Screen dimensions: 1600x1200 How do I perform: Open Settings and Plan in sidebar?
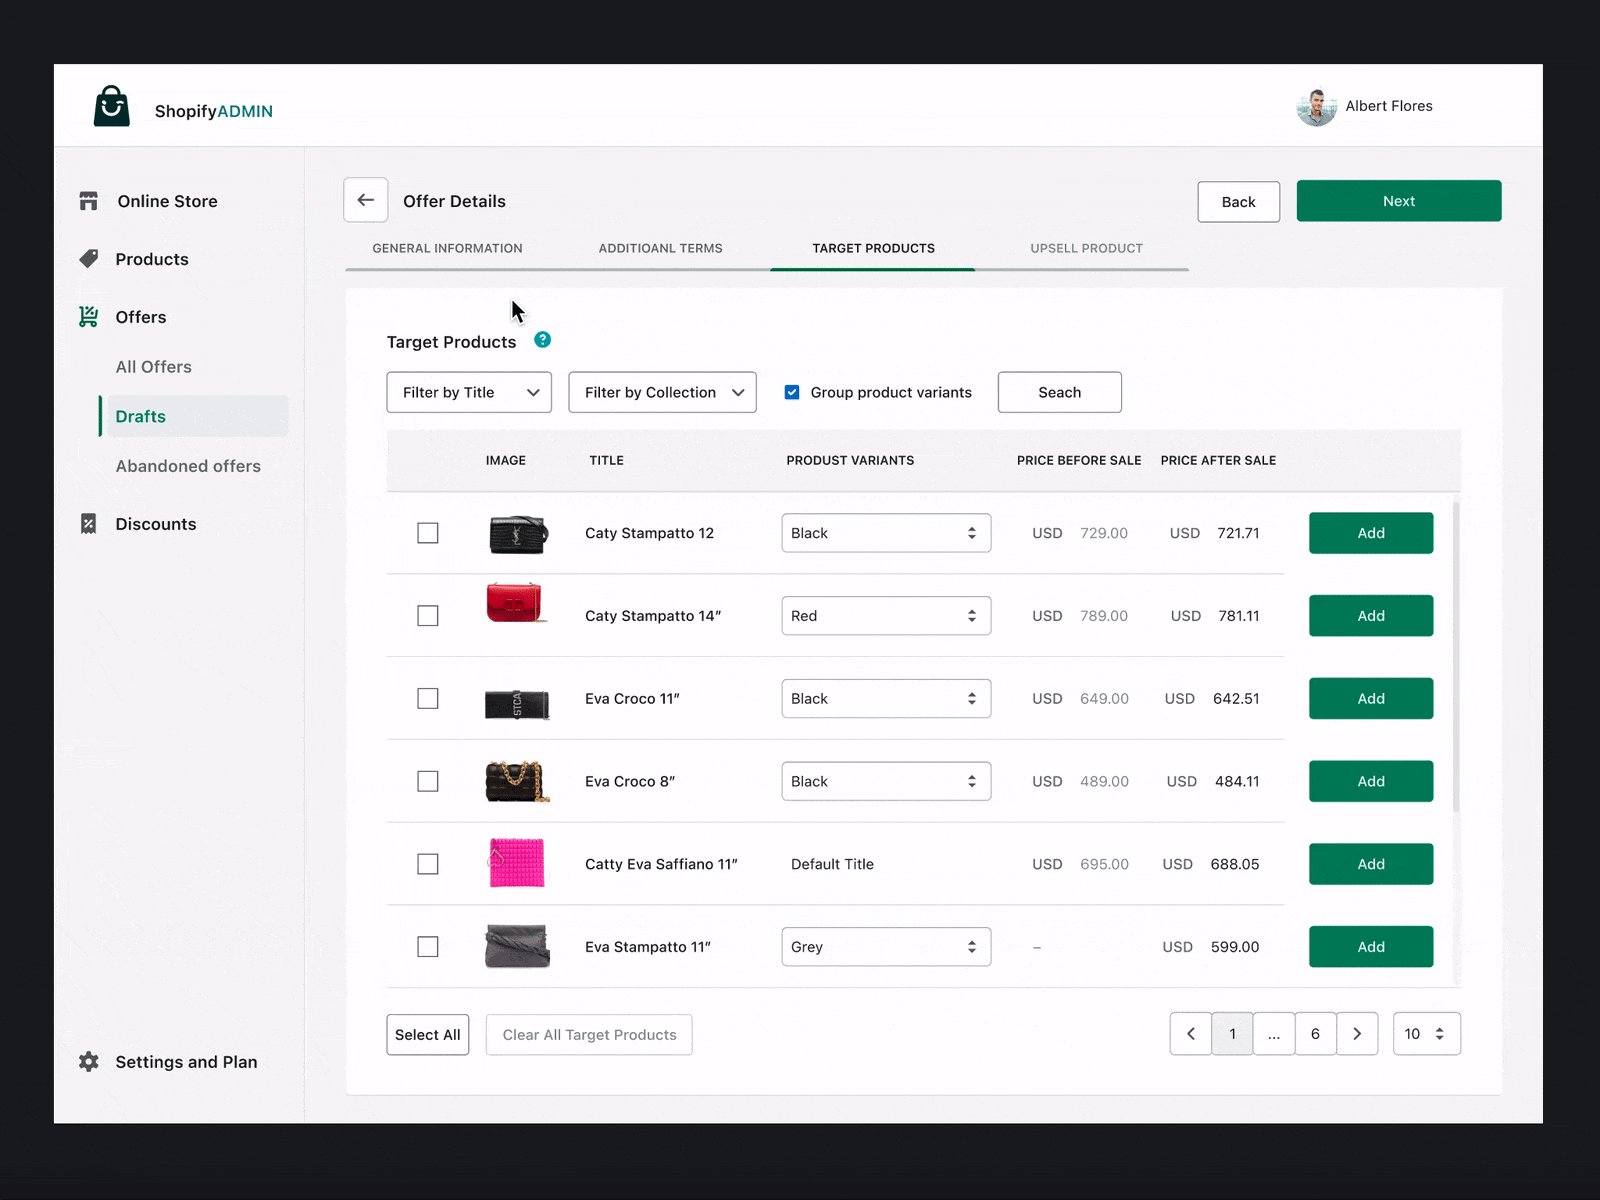[186, 1062]
